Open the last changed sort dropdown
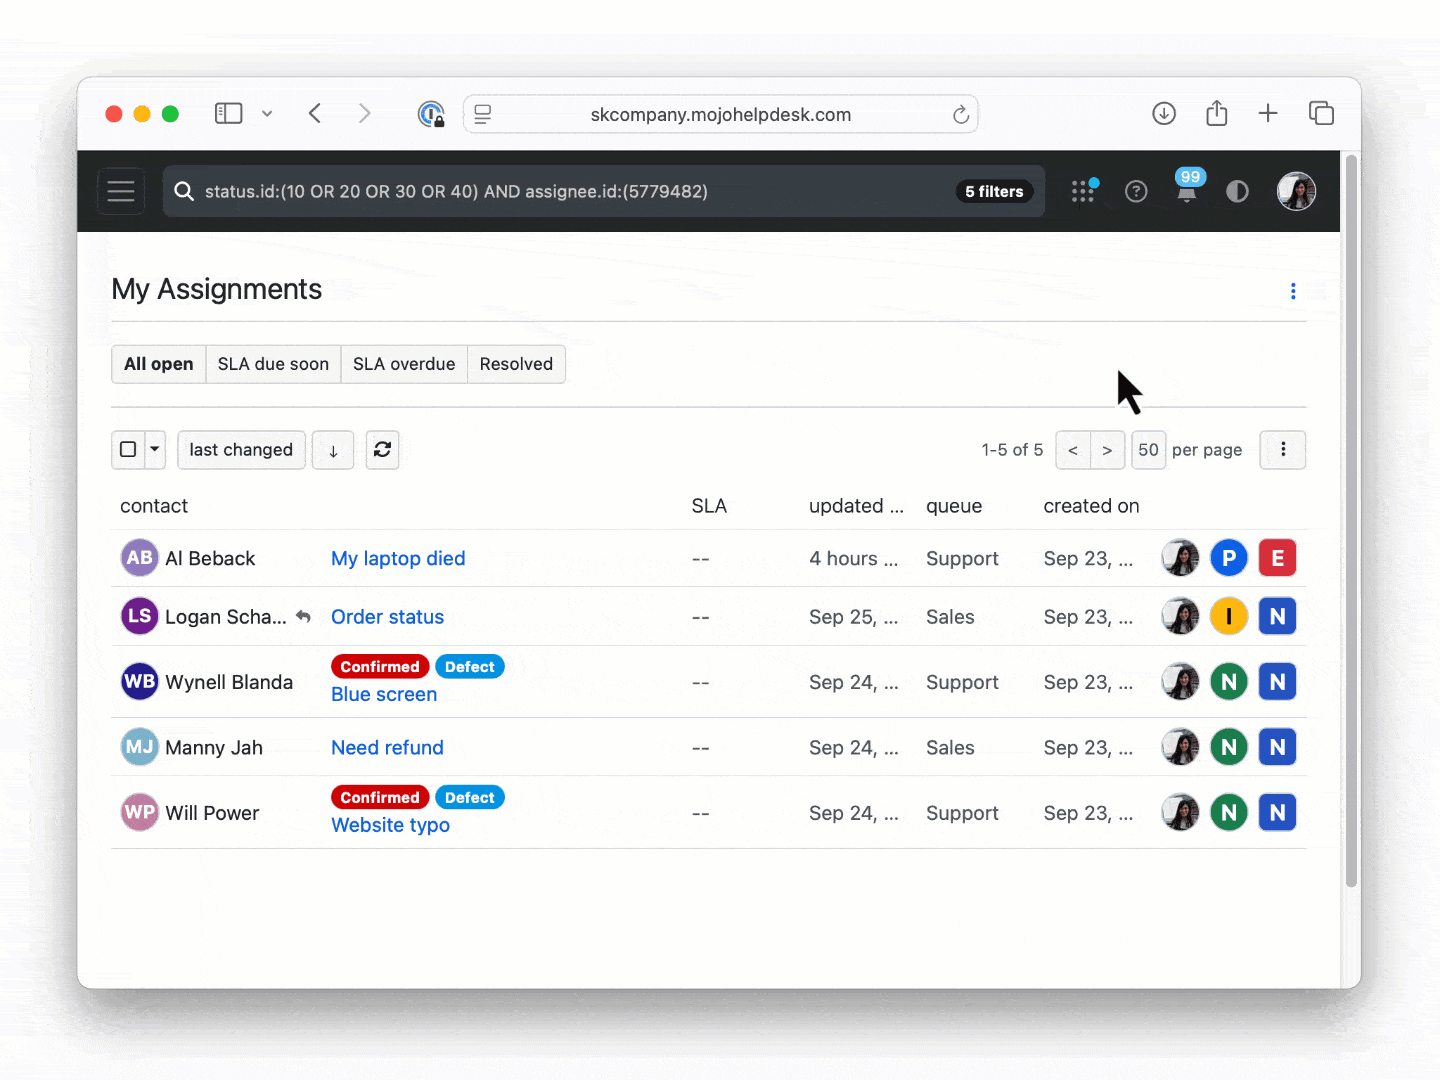 (241, 450)
